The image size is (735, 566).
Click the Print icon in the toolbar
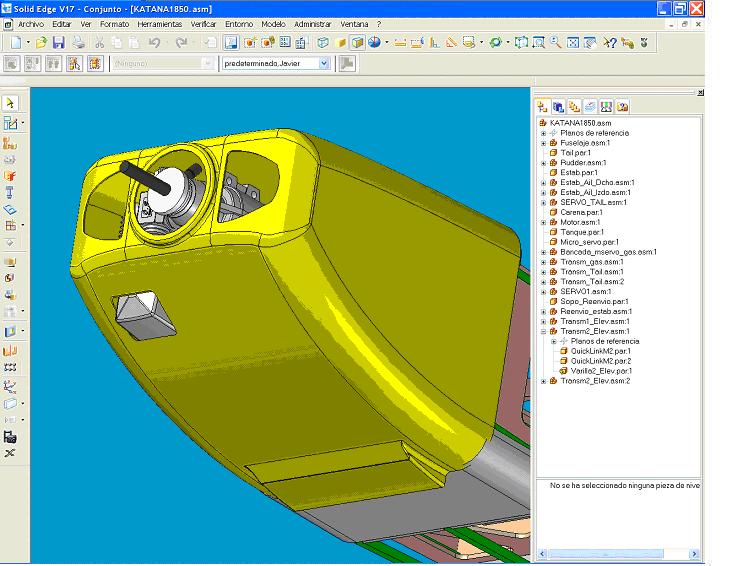[x=78, y=43]
